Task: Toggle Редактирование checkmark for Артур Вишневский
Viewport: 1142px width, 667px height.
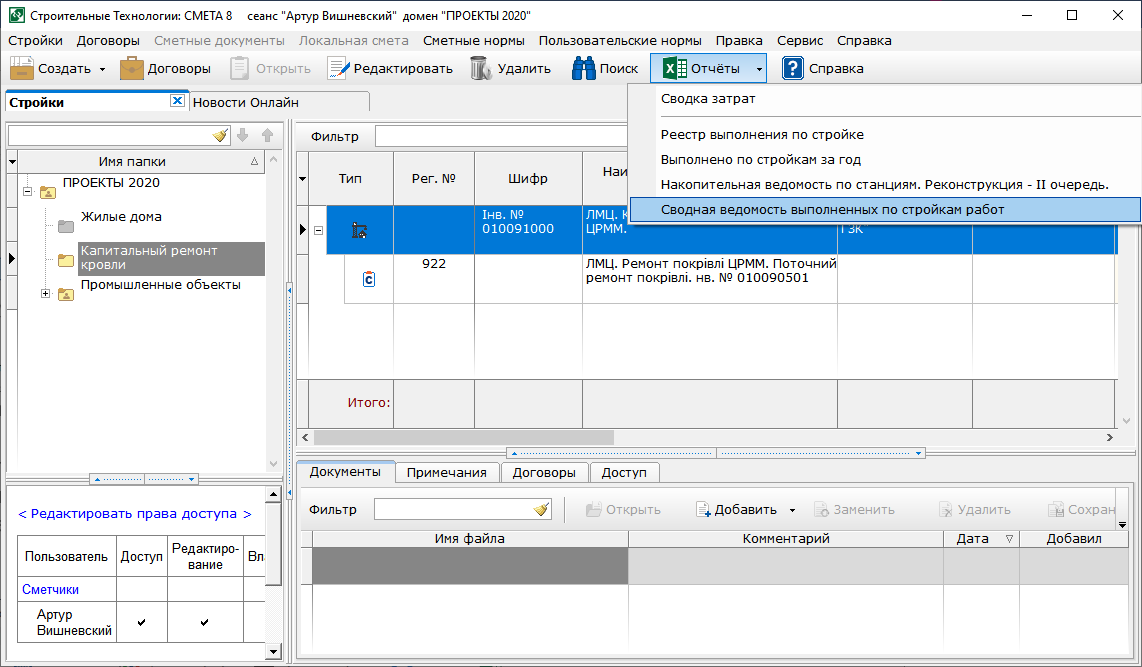Action: click(x=205, y=622)
